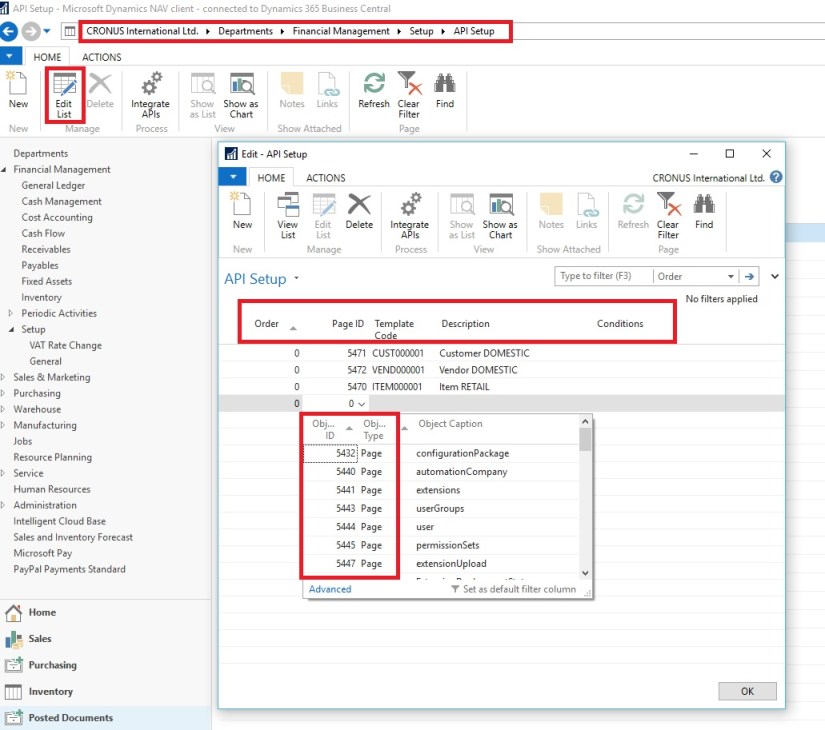Click Links in Edit dialog ribbon
This screenshot has width=825, height=730.
586,211
